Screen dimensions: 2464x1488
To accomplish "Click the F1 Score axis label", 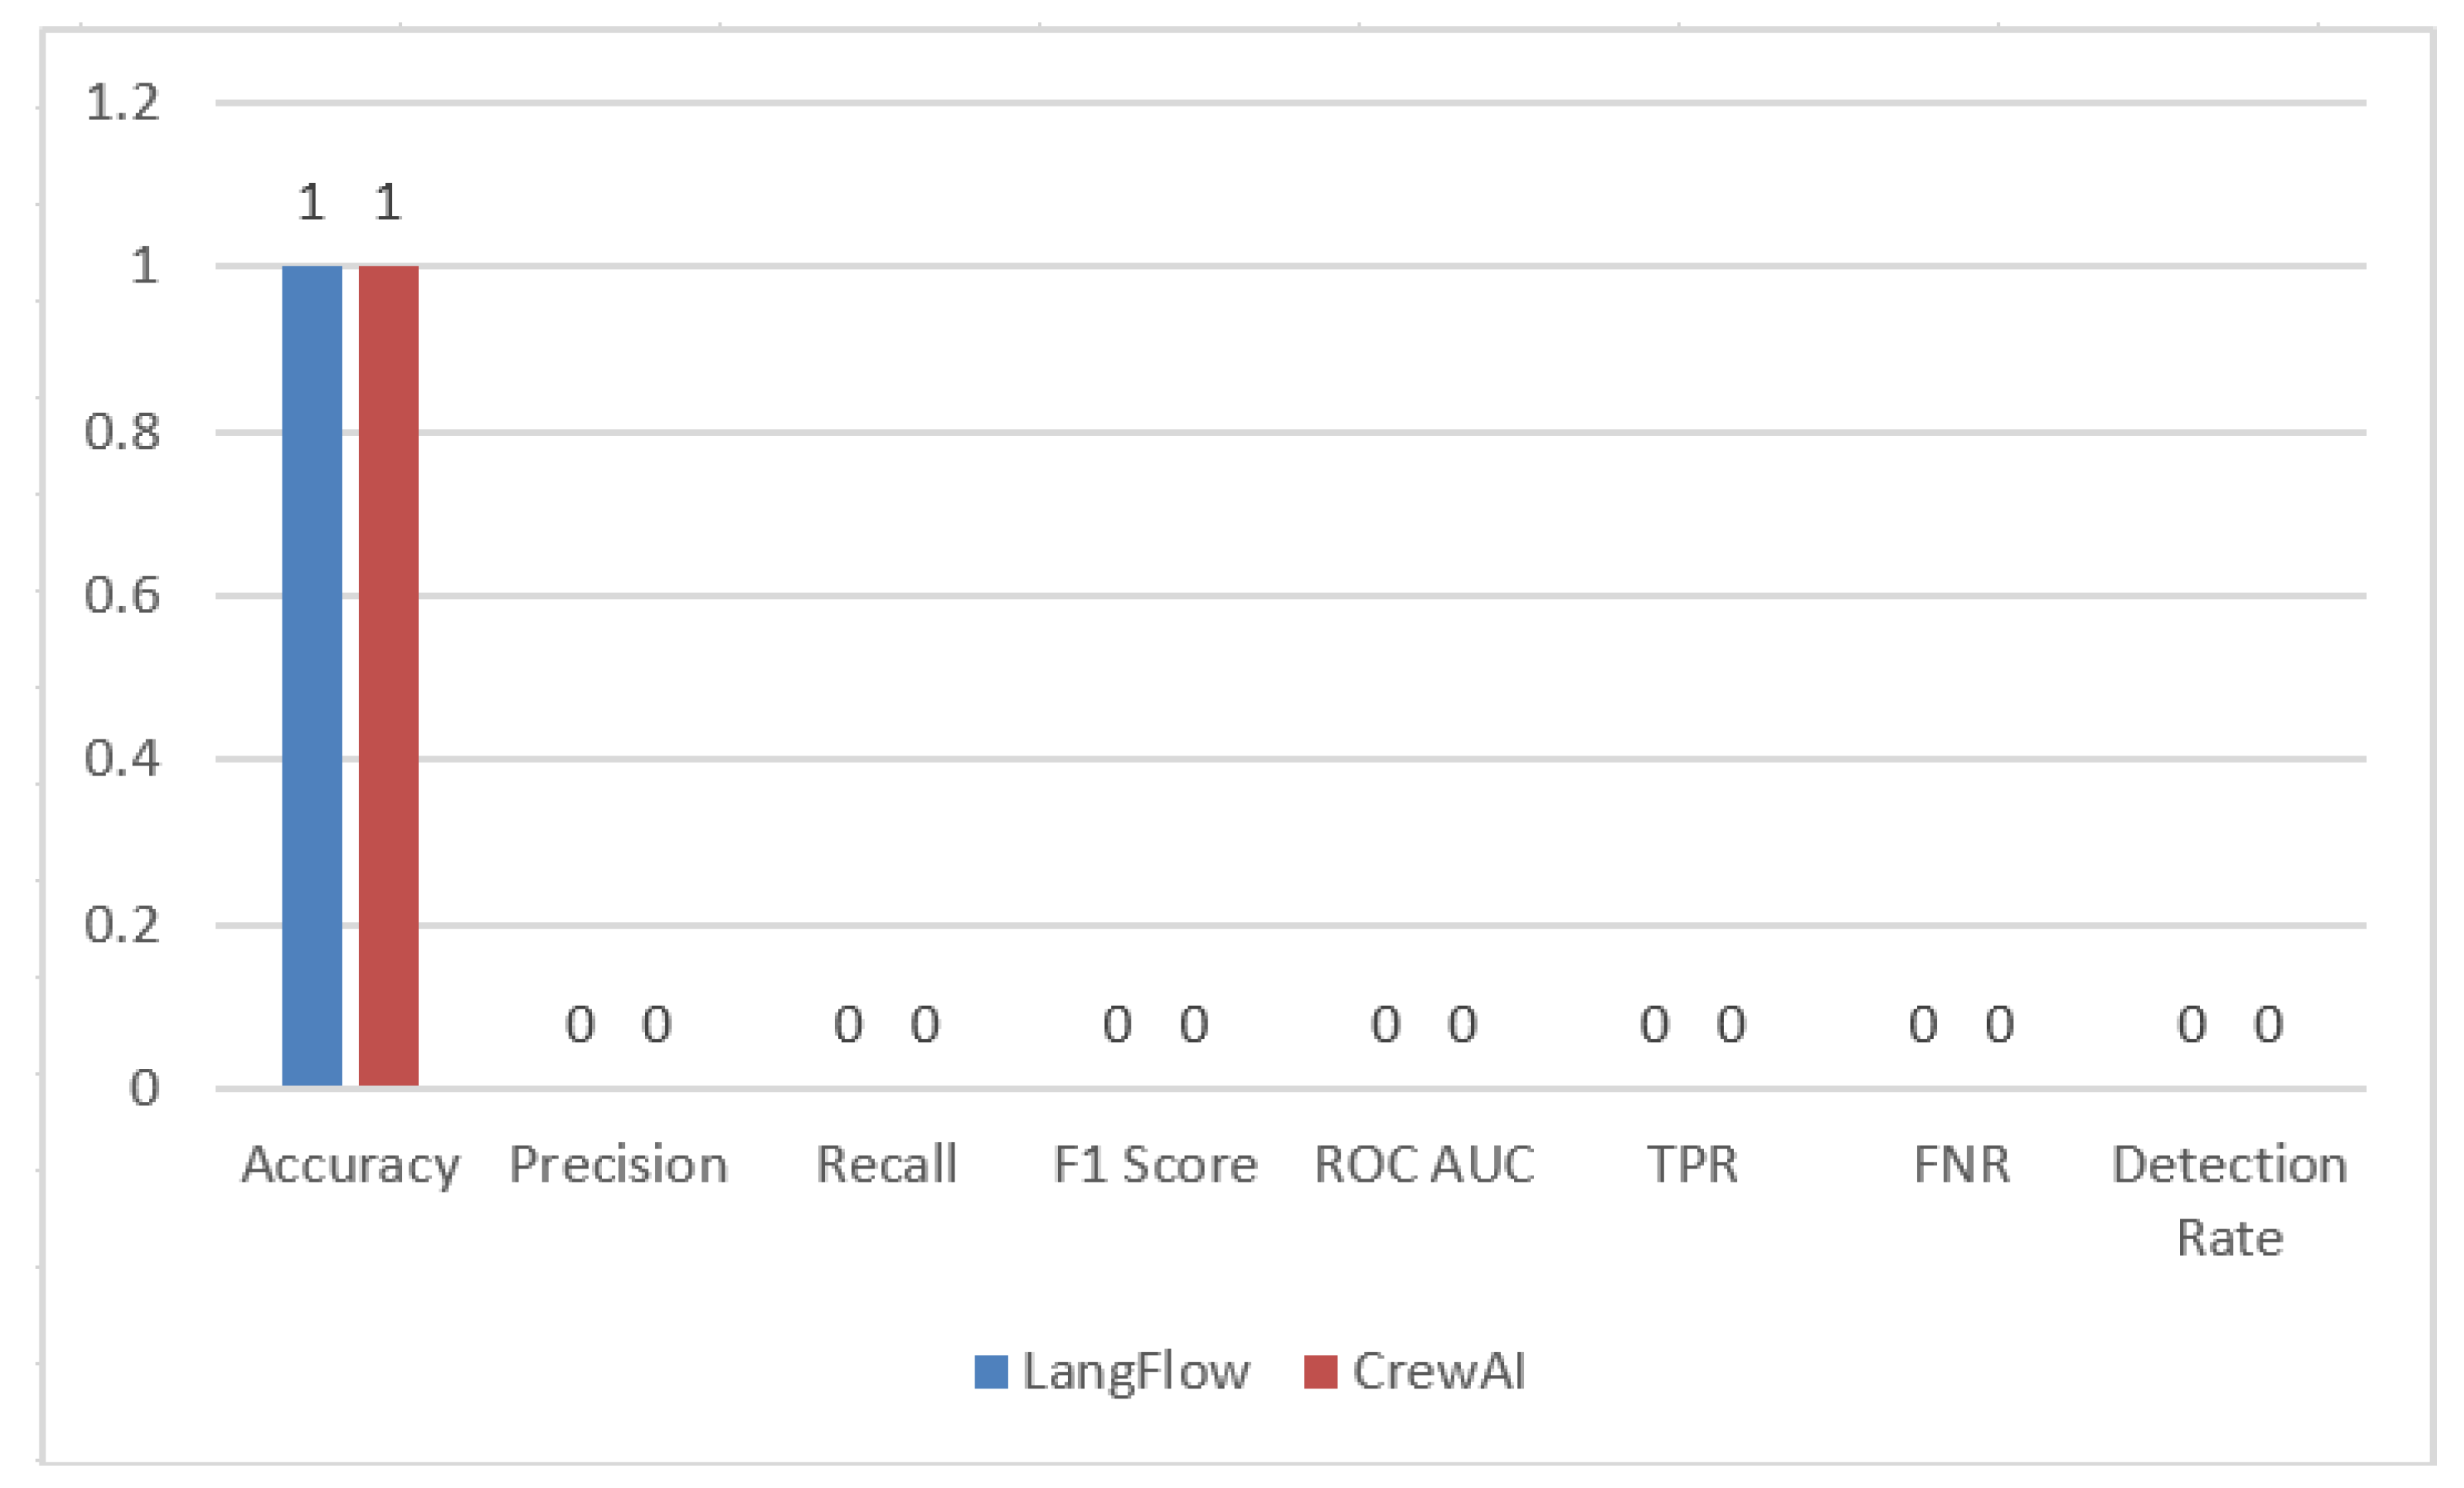I will pyautogui.click(x=1155, y=1165).
